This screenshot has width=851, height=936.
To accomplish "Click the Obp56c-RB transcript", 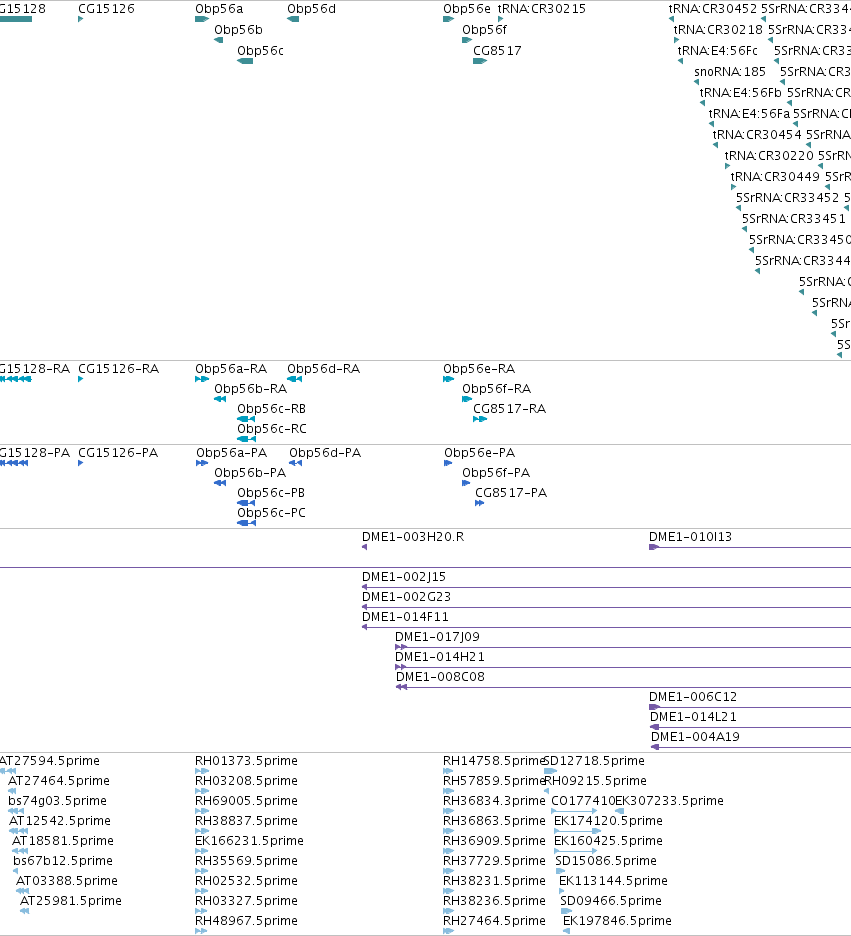I will click(x=246, y=419).
